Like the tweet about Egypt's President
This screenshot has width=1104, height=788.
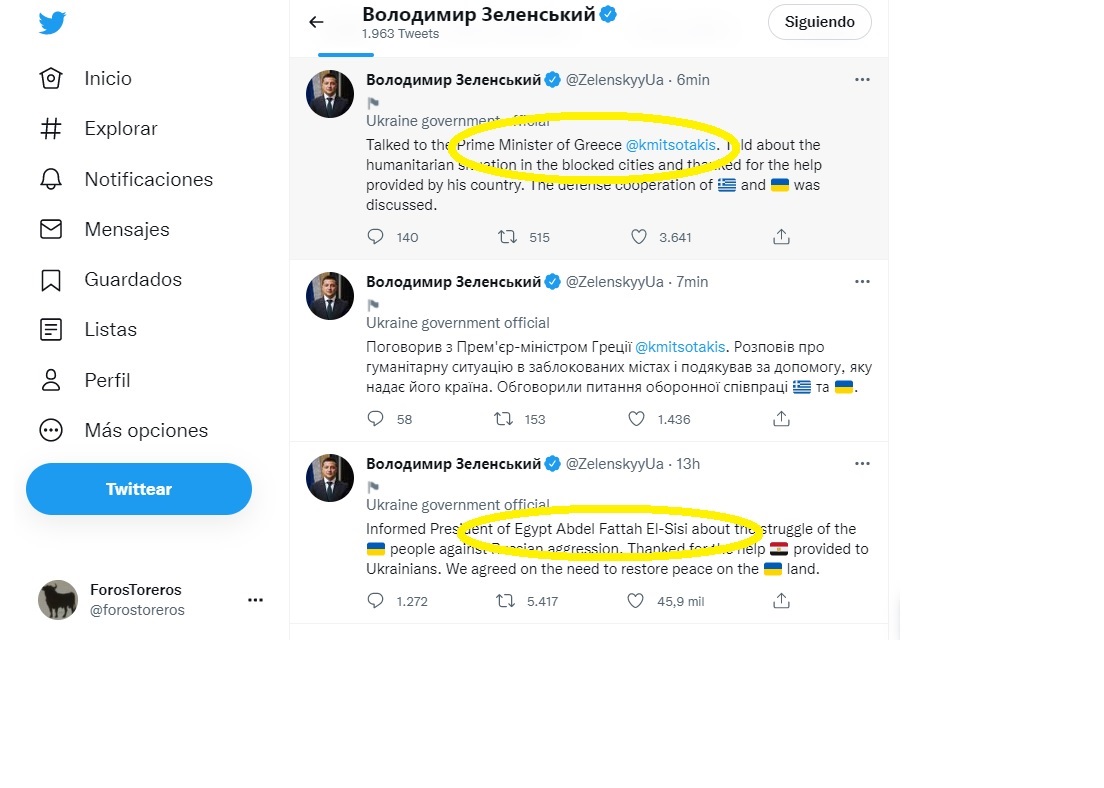(637, 601)
